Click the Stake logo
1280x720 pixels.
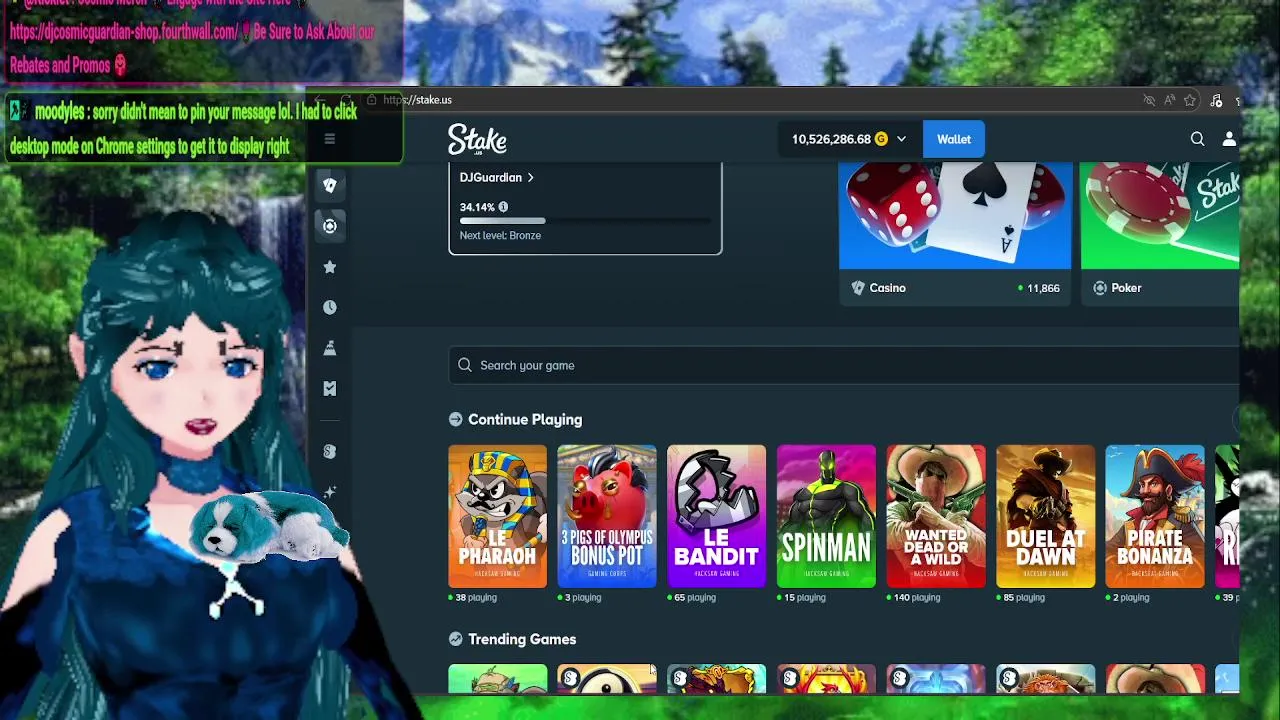[x=477, y=139]
